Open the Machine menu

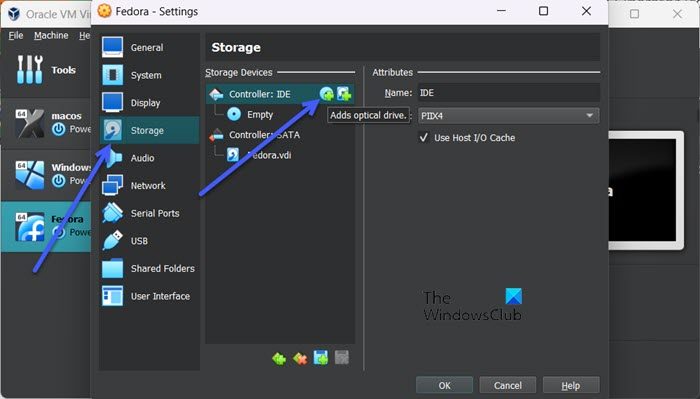click(x=51, y=35)
